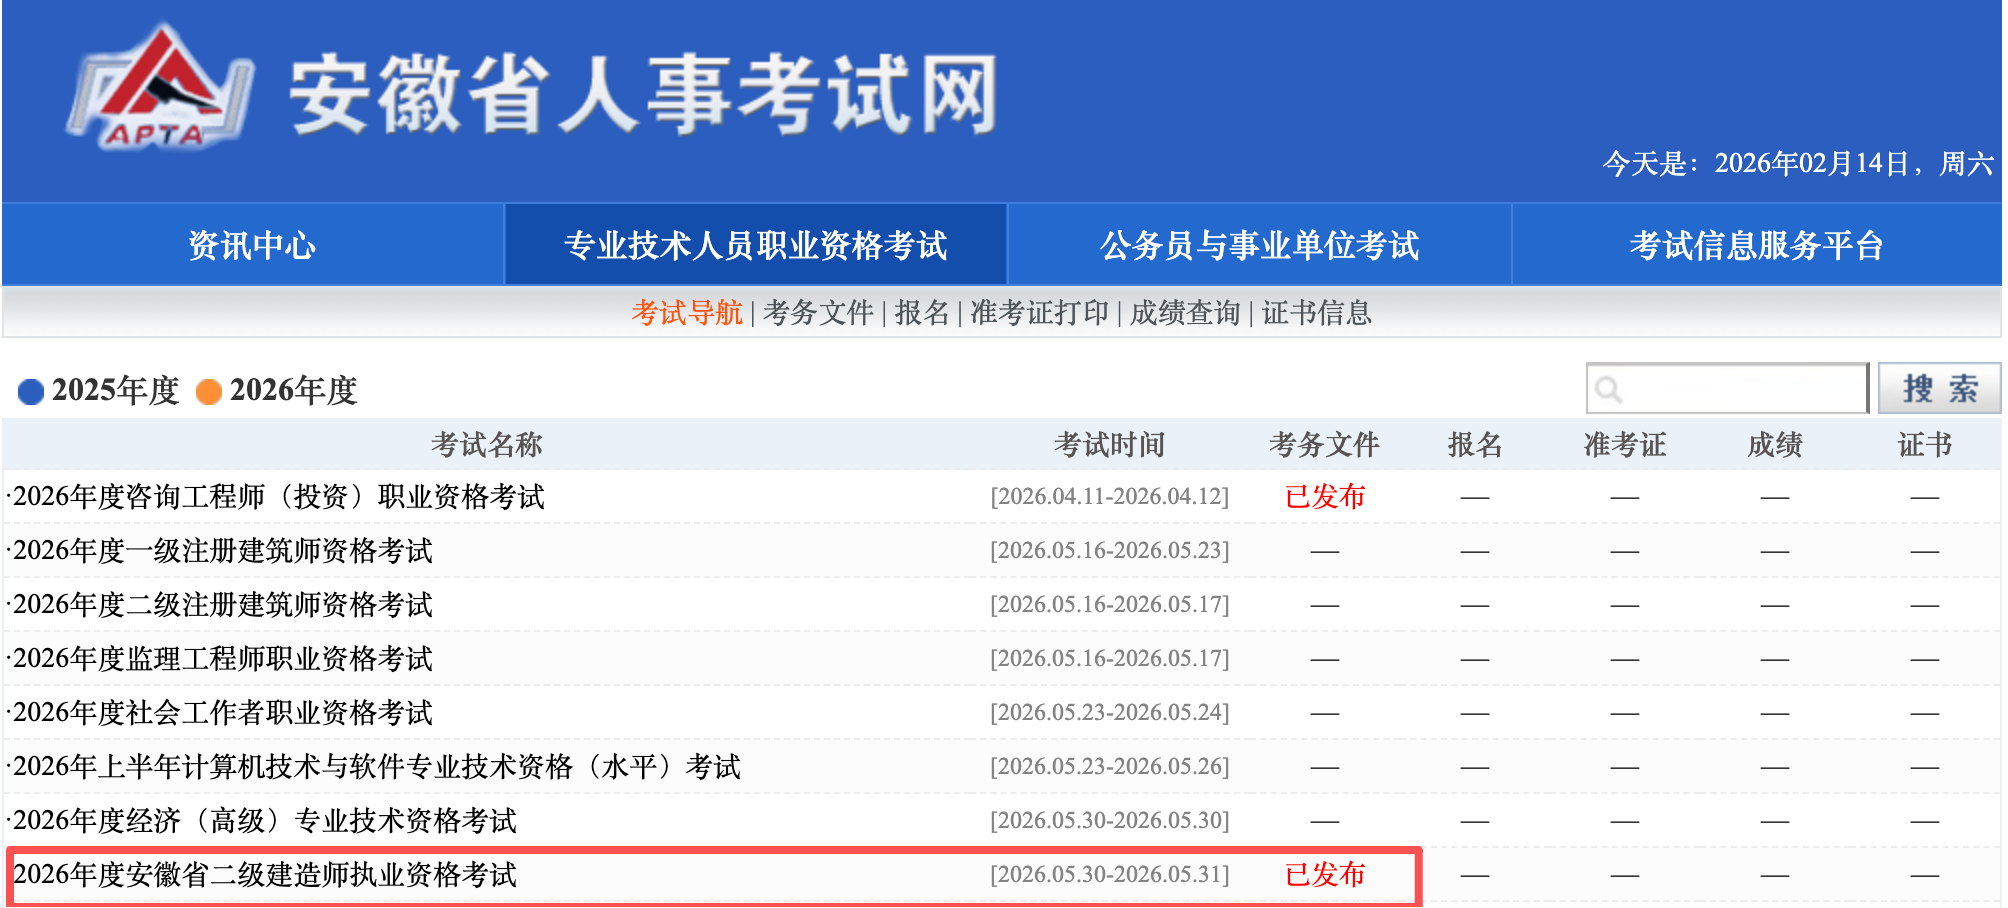Open 2026年度一级注册建筑师资格考试 entry

223,551
